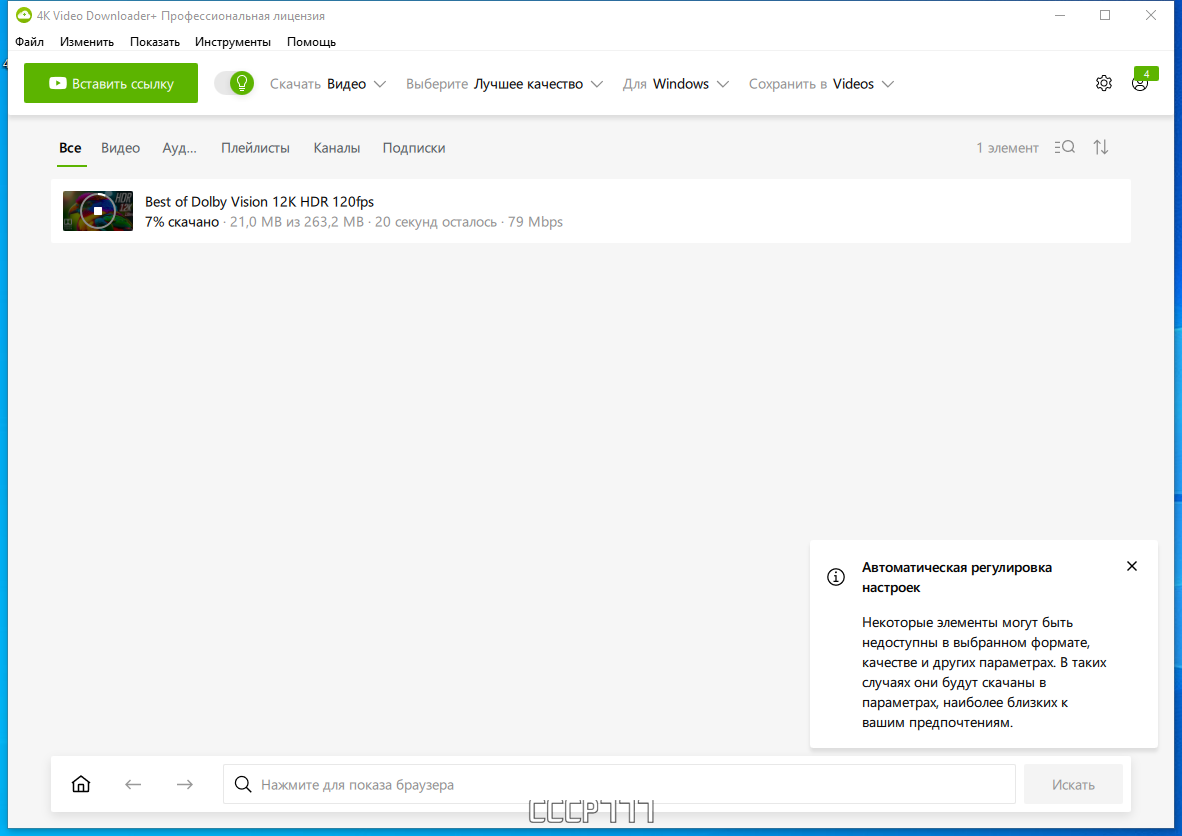Click the browser search input field
The height and width of the screenshot is (836, 1182).
(x=619, y=785)
